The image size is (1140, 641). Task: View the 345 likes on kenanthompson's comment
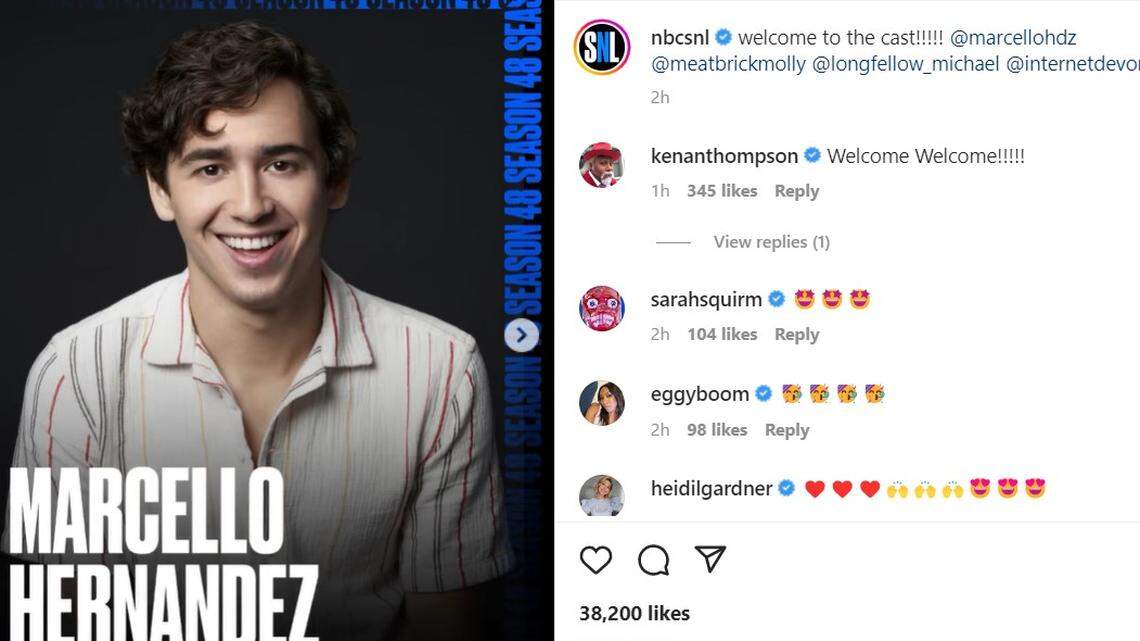point(722,190)
